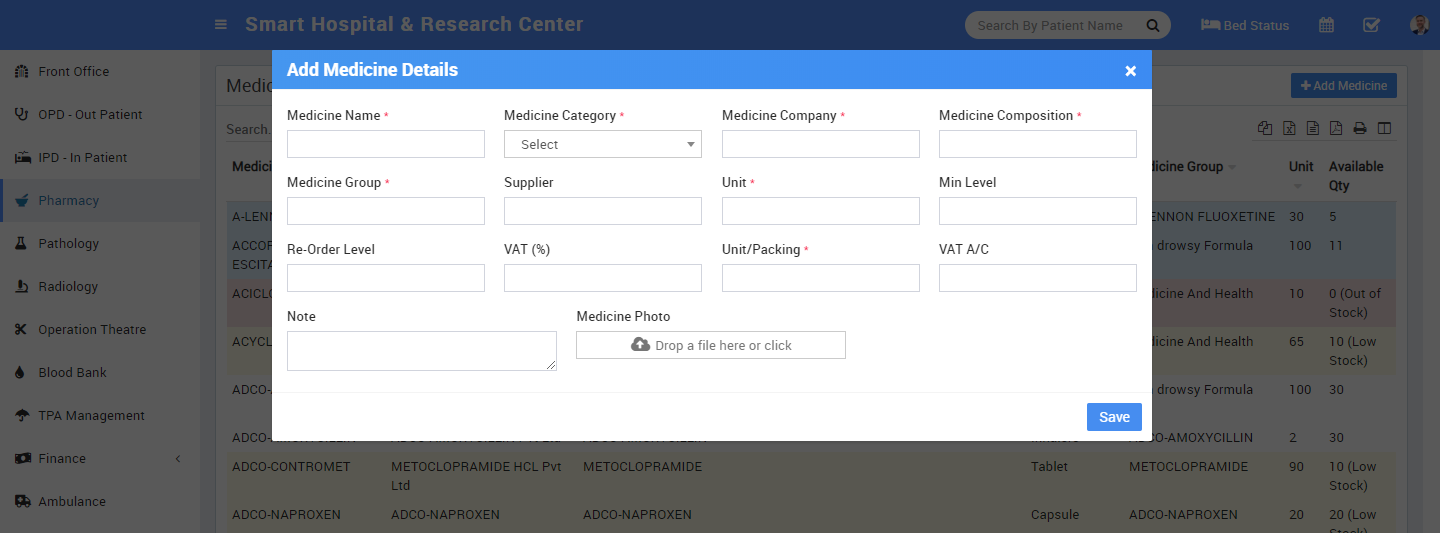
Task: Close the Add Medicine Details dialog
Action: [1130, 71]
